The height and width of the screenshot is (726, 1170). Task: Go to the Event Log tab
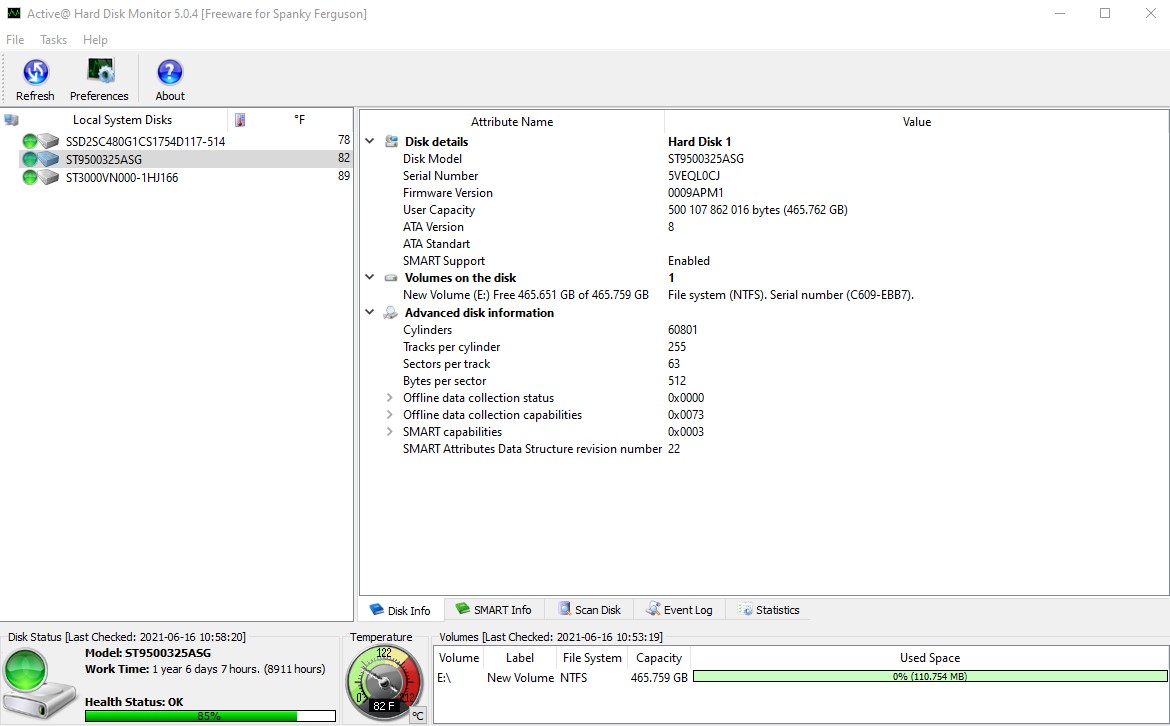click(679, 610)
